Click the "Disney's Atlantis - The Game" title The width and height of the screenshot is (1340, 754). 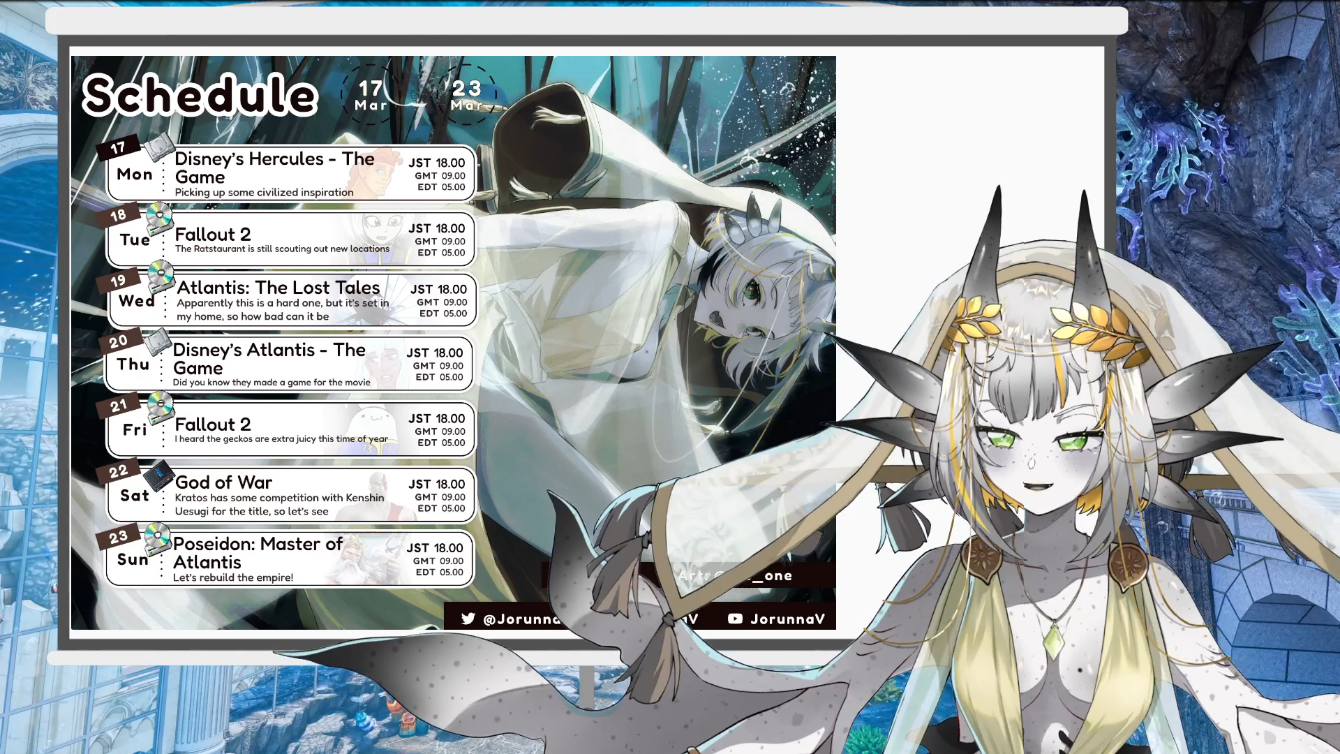[270, 359]
